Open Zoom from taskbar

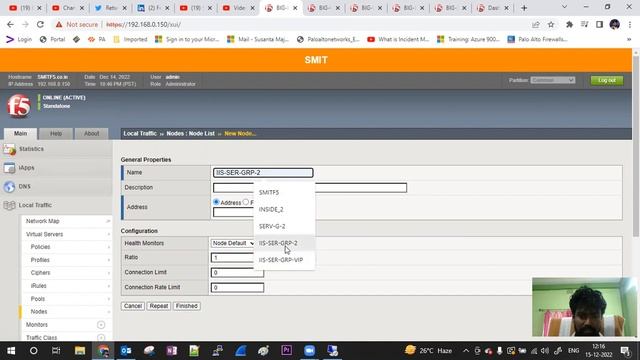tap(309, 351)
